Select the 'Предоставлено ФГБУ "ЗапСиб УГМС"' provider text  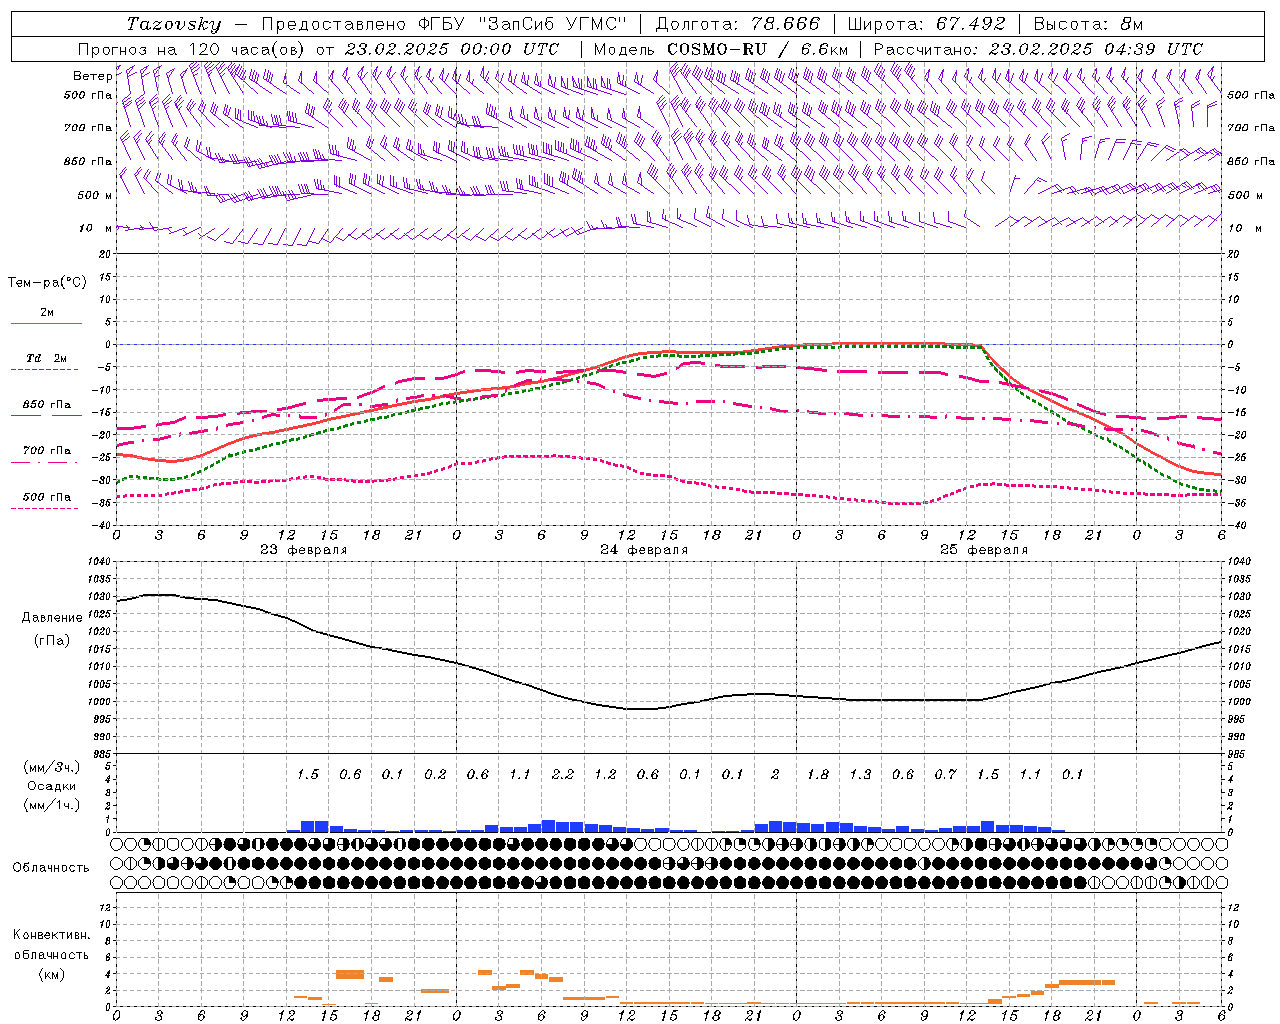tap(444, 24)
